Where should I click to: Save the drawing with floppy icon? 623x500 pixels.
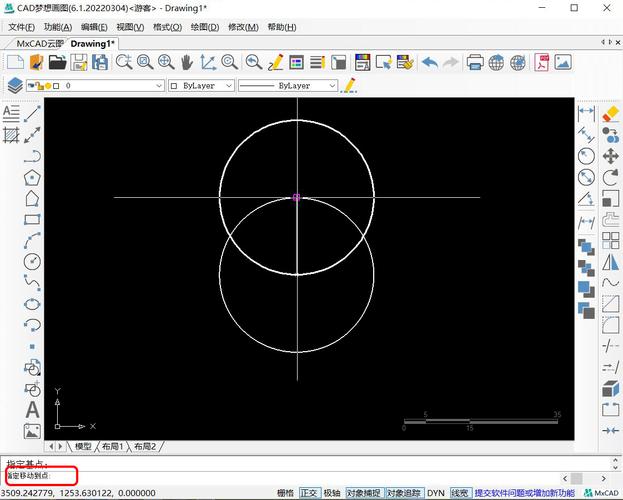(79, 62)
